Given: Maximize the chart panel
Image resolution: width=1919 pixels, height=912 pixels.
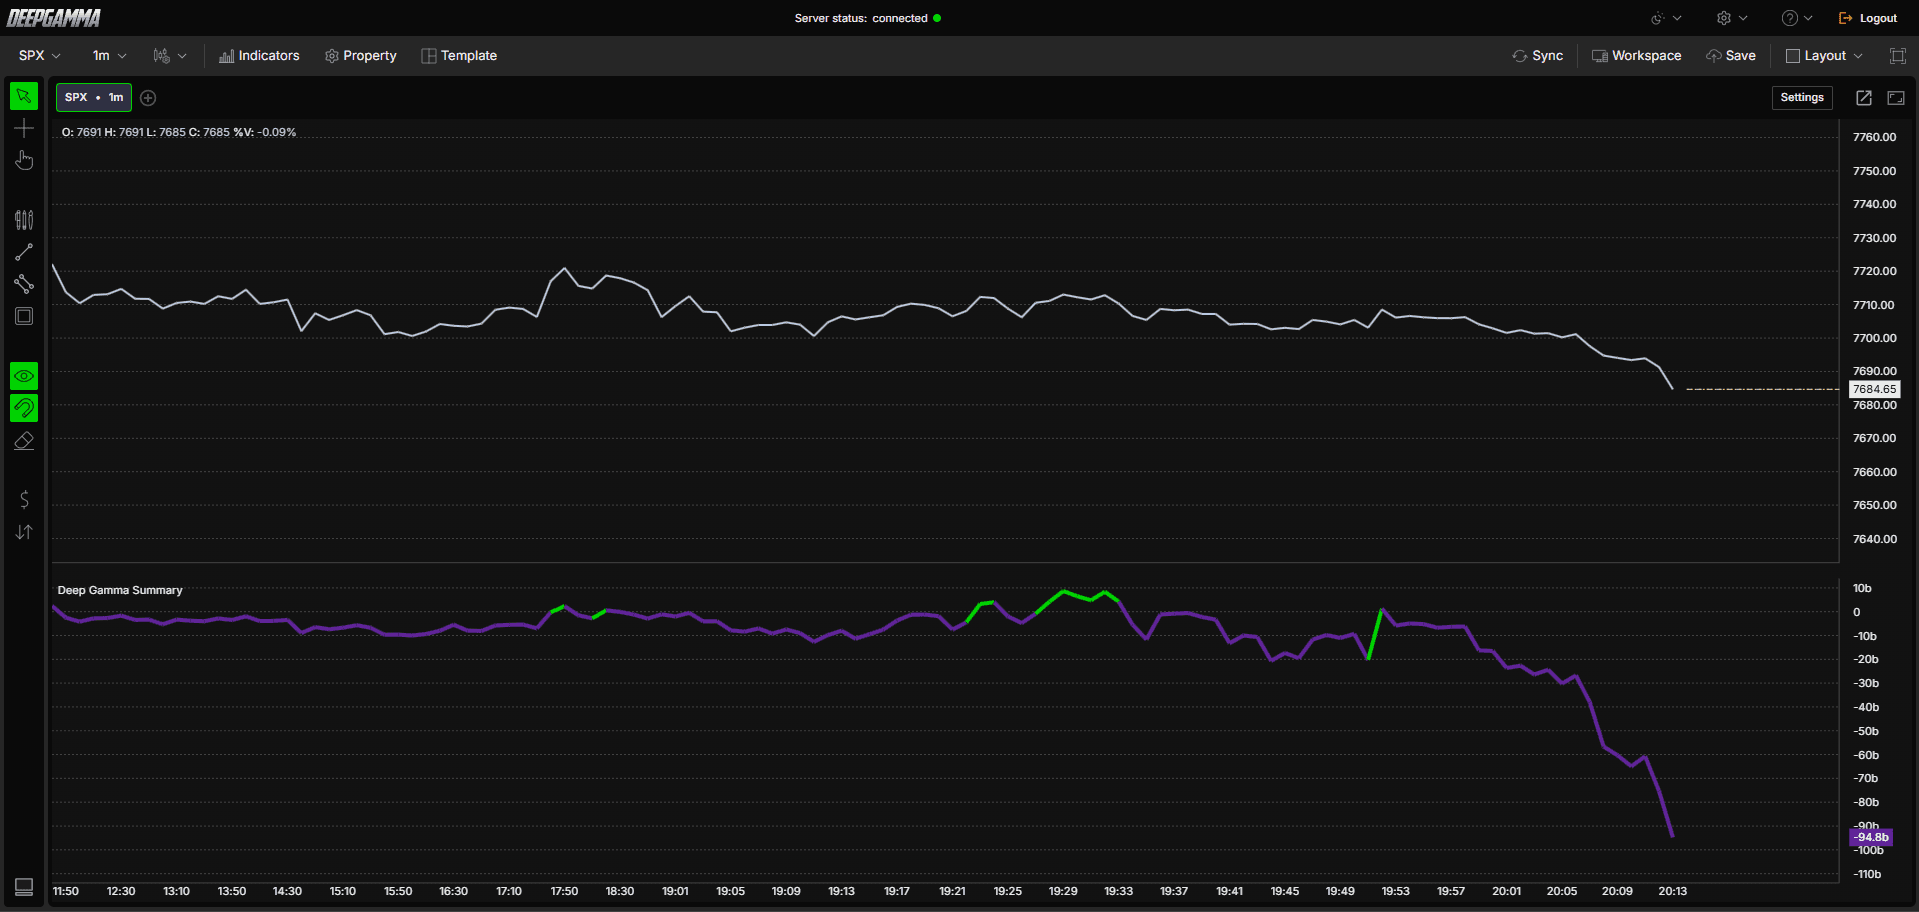Looking at the screenshot, I should coord(1896,98).
